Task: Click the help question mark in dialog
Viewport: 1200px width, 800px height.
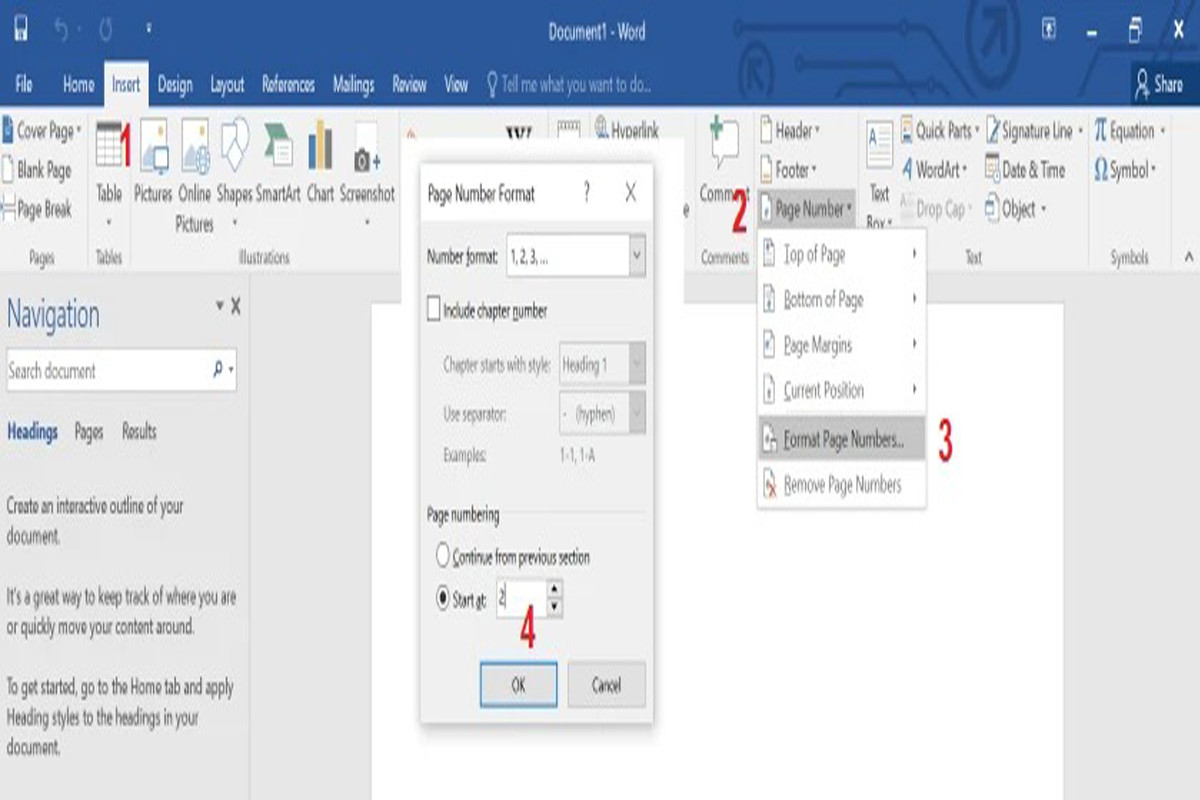Action: click(586, 192)
